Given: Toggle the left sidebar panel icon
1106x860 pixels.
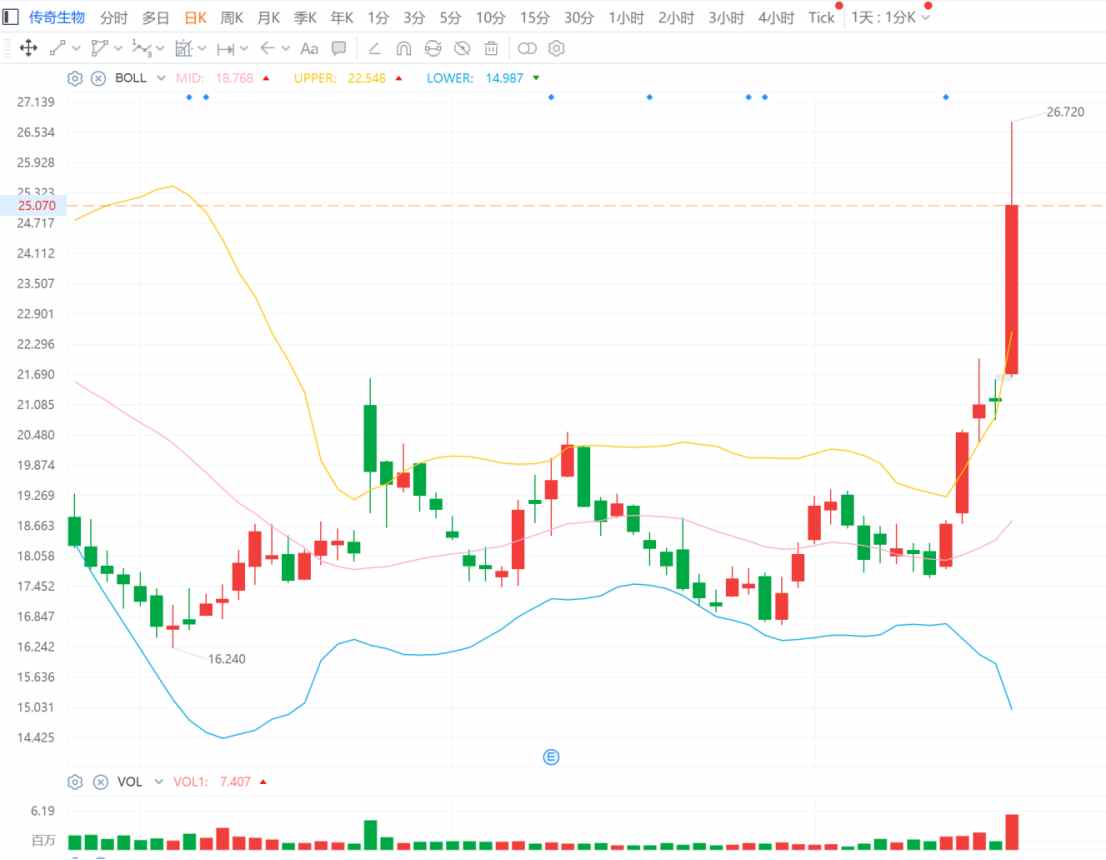Looking at the screenshot, I should pos(10,17).
